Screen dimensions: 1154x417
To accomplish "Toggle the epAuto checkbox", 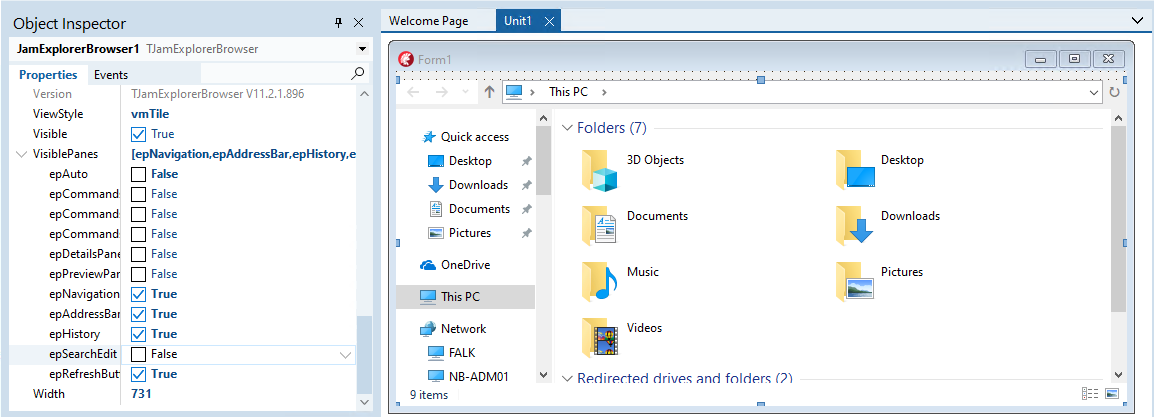I will click(x=138, y=174).
